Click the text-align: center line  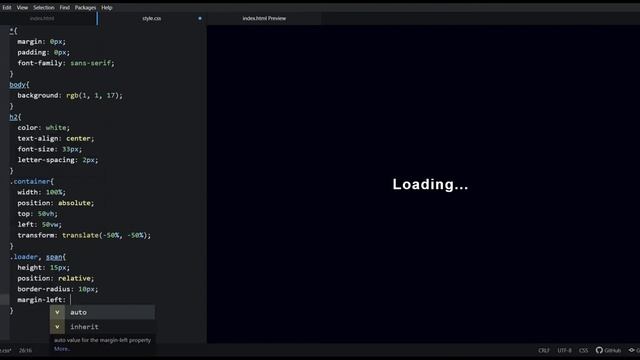[56, 138]
